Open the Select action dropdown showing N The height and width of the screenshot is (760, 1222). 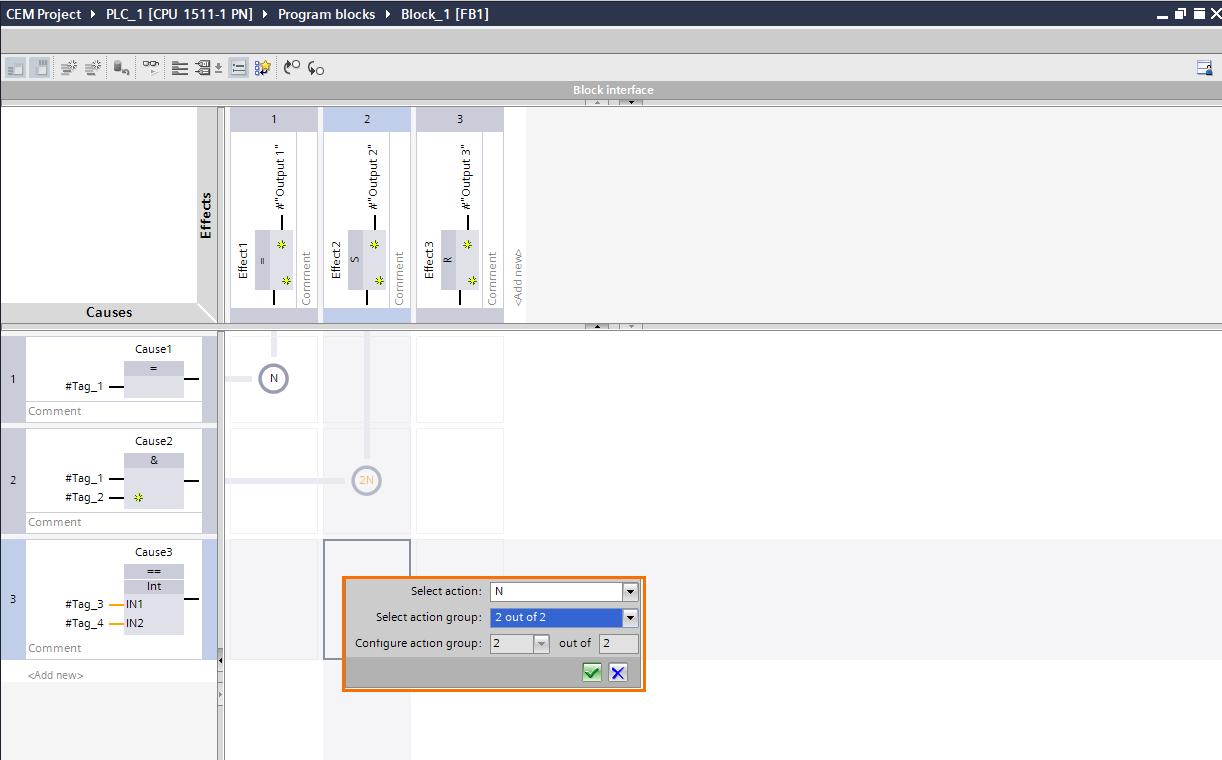click(x=630, y=591)
